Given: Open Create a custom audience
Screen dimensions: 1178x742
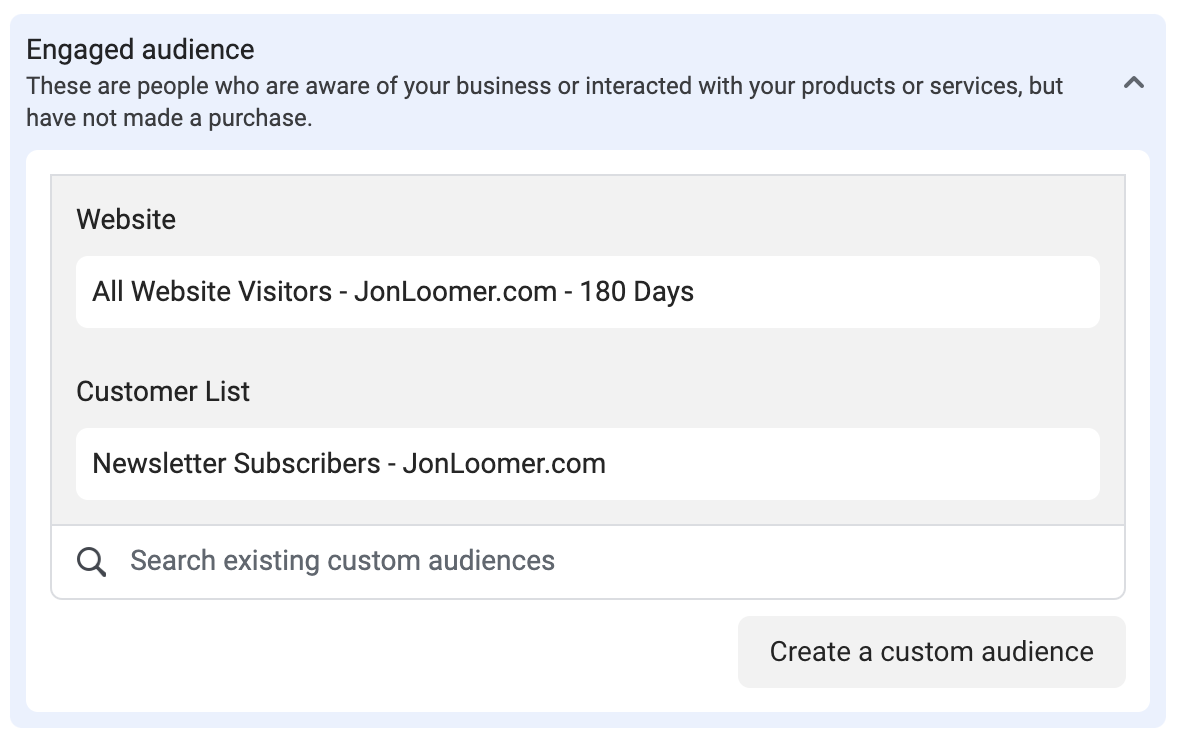Looking at the screenshot, I should coord(932,652).
